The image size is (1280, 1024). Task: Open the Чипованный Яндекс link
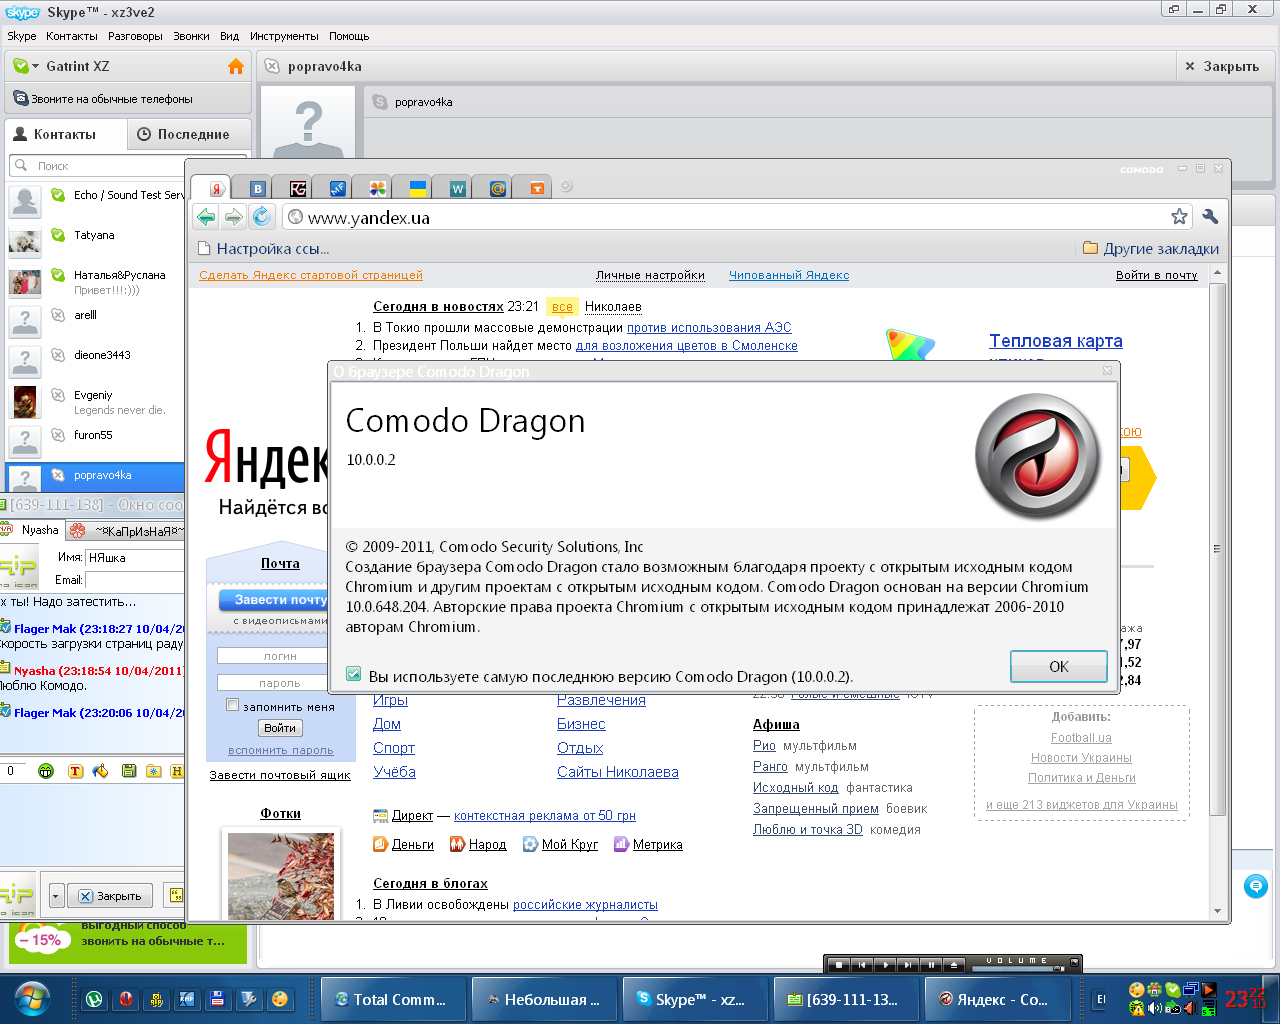(x=789, y=275)
